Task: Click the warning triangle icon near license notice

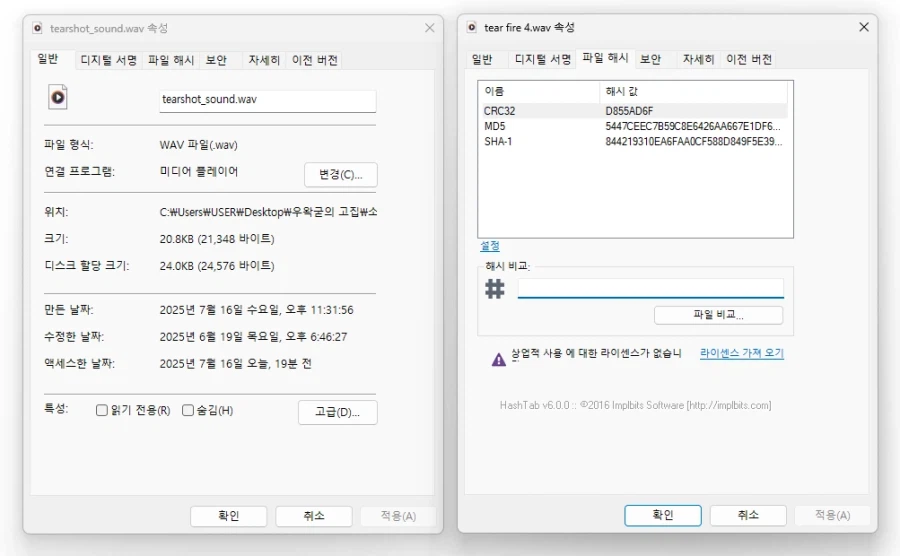Action: click(499, 359)
